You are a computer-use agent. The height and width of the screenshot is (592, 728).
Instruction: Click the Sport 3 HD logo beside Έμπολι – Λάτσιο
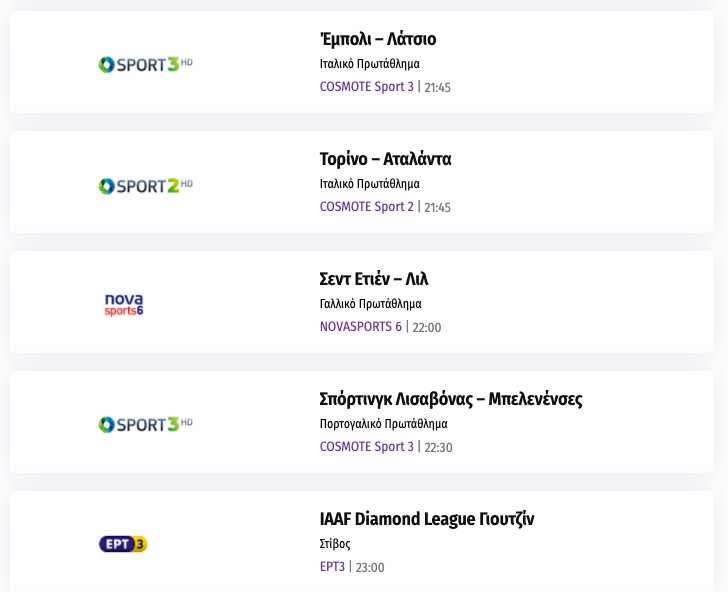[145, 65]
